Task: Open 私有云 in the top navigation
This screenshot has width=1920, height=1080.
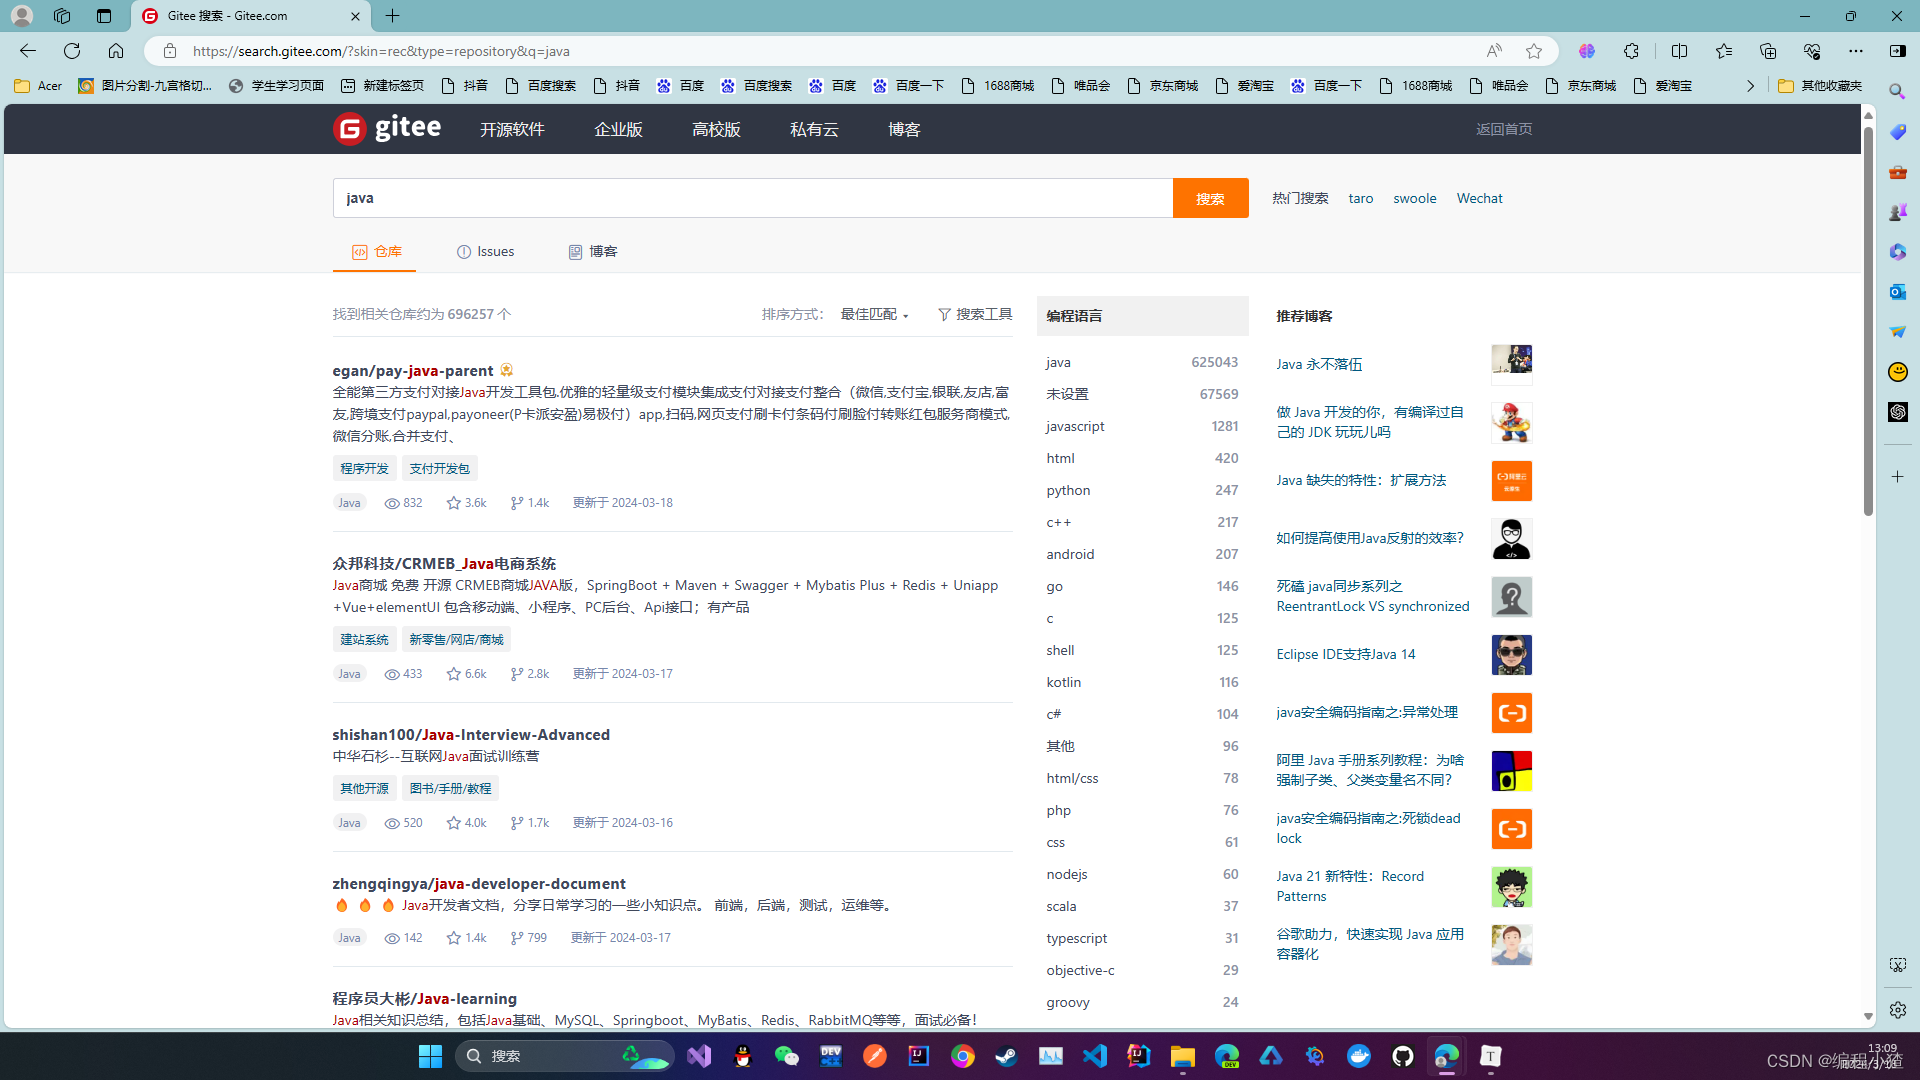Action: coord(814,129)
